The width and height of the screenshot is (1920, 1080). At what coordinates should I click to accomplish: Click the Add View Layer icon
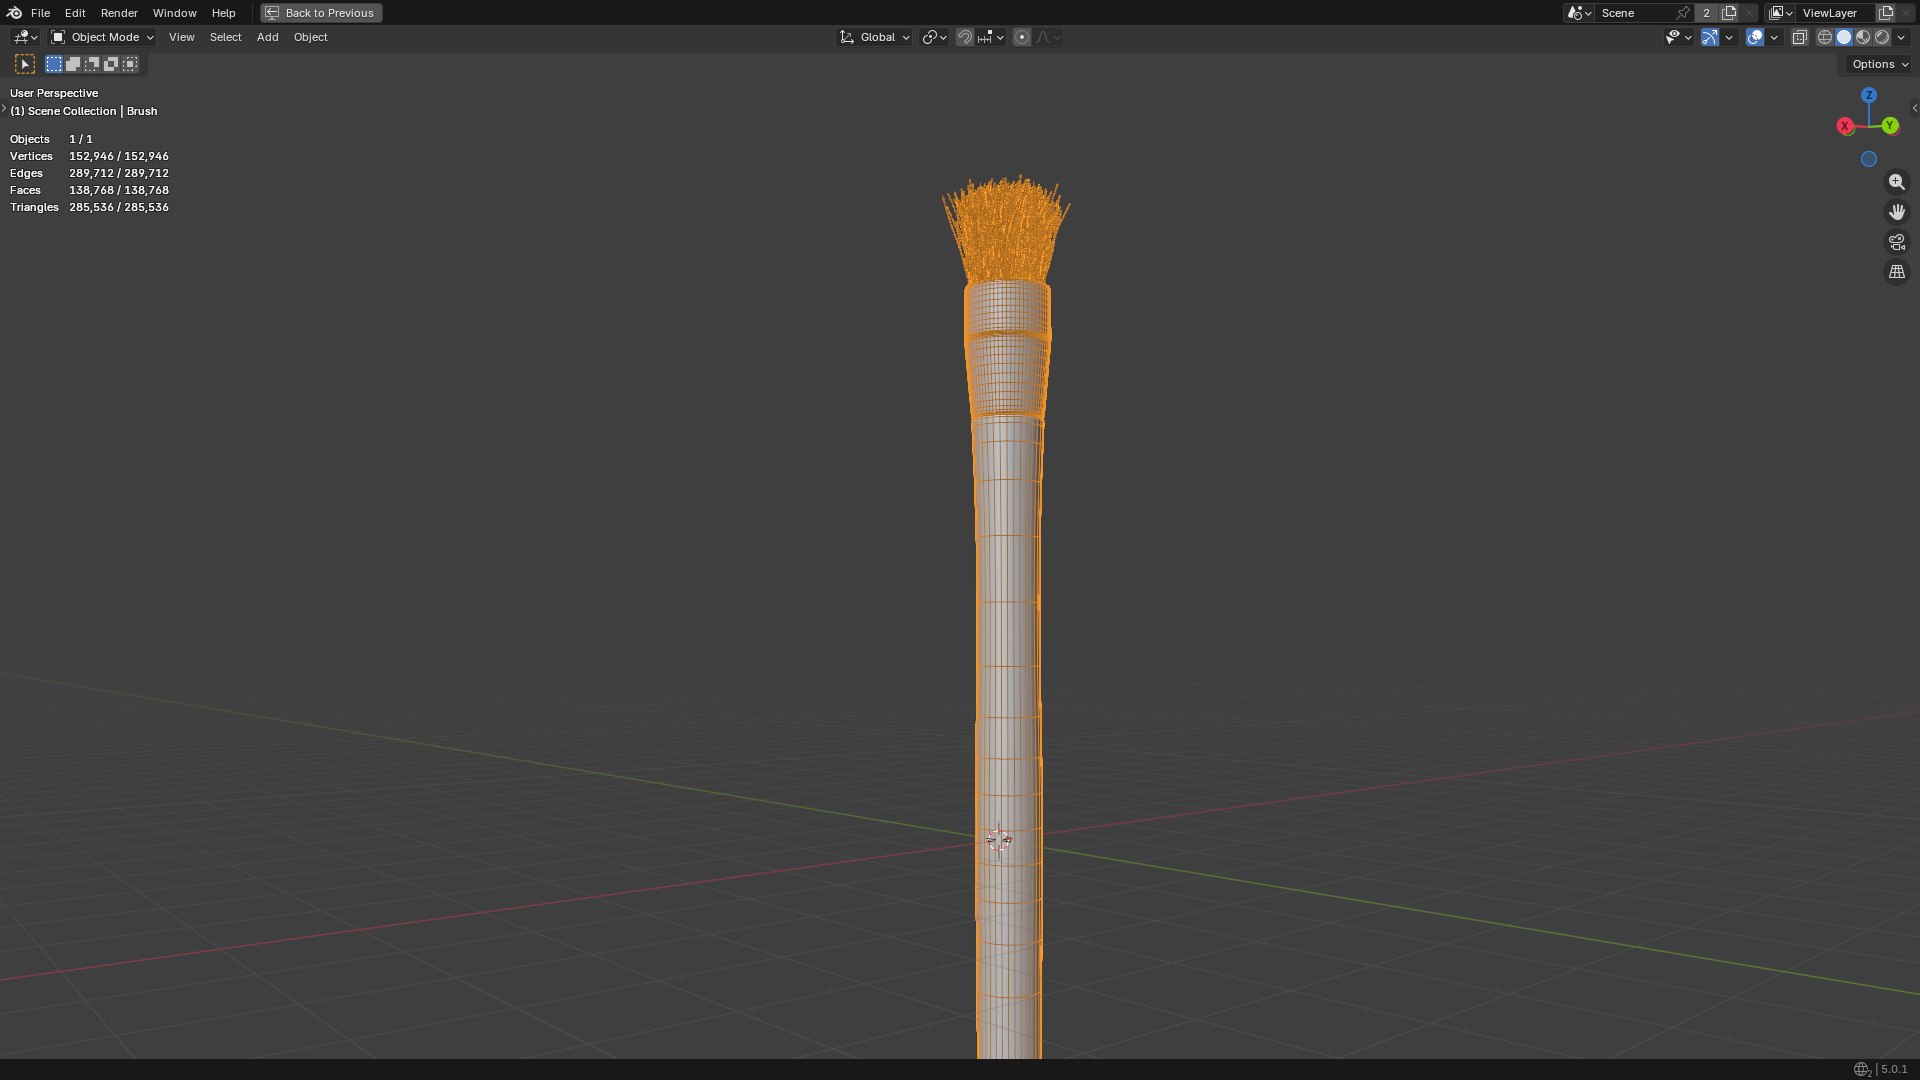(x=1886, y=13)
